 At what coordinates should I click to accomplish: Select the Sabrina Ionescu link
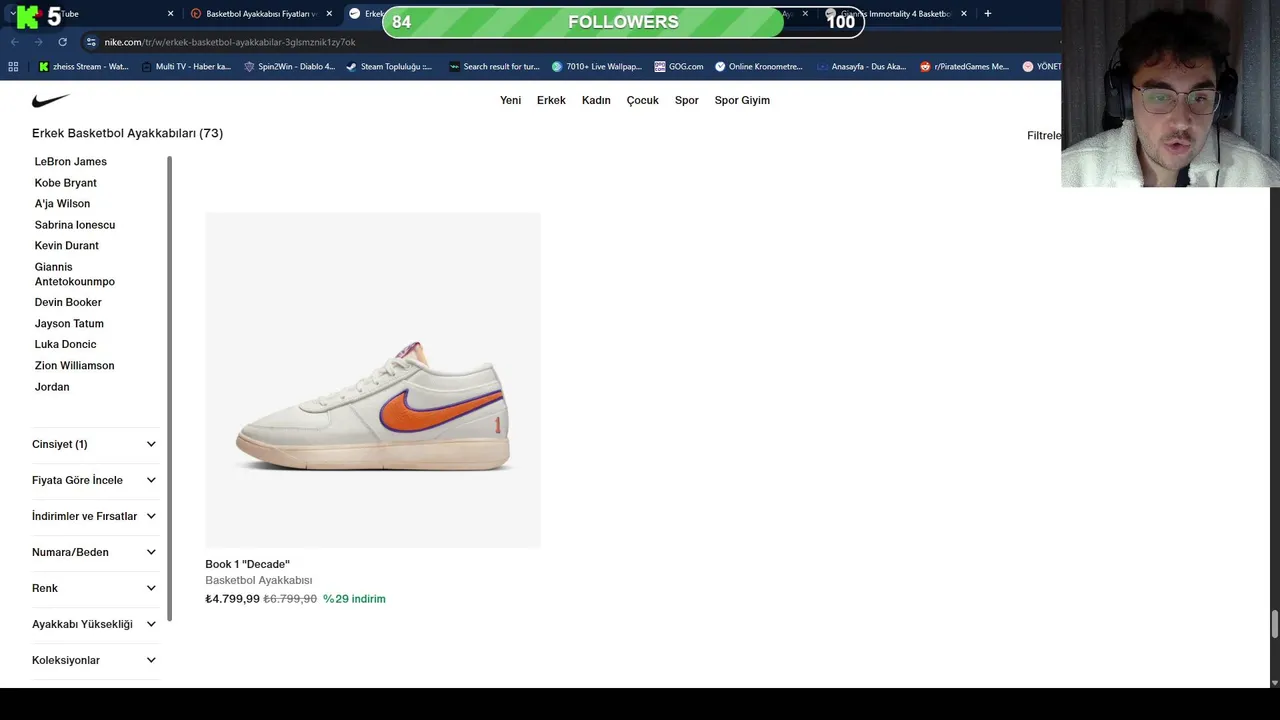pyautogui.click(x=75, y=225)
